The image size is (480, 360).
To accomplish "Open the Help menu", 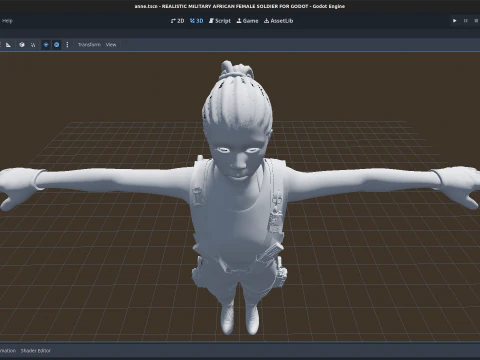I will [7, 21].
